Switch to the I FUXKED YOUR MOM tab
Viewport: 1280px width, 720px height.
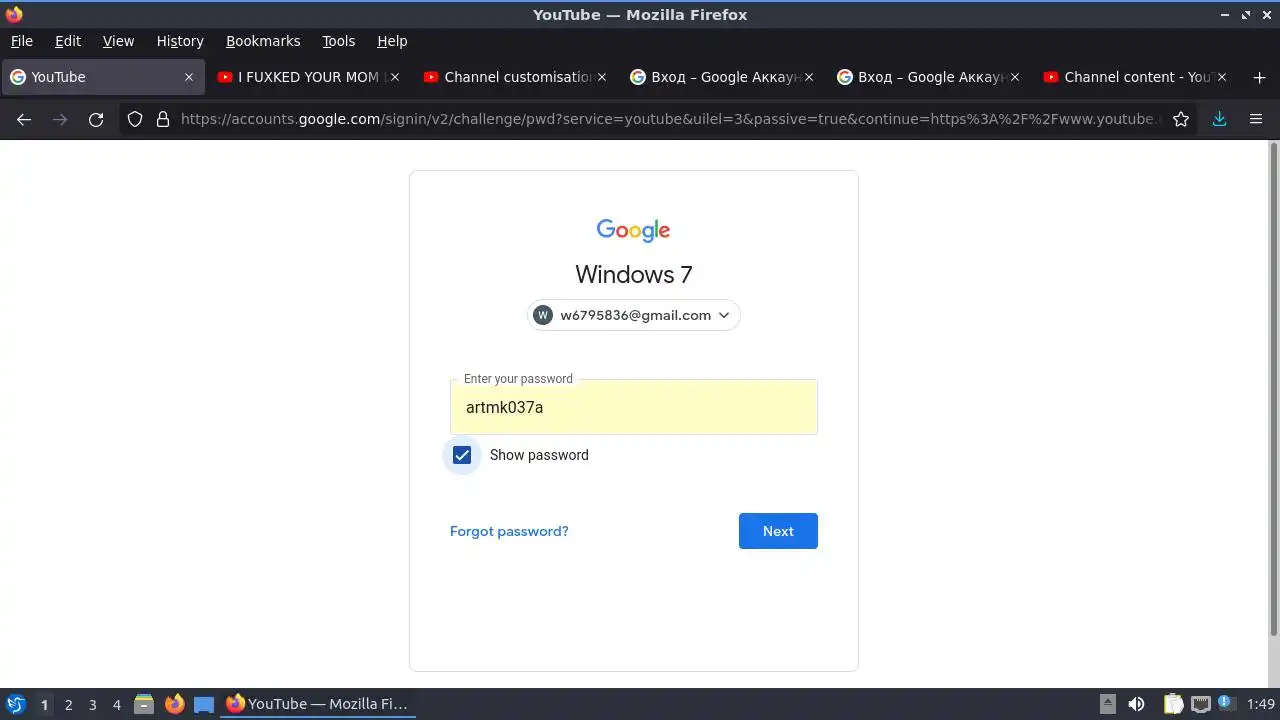pos(308,77)
